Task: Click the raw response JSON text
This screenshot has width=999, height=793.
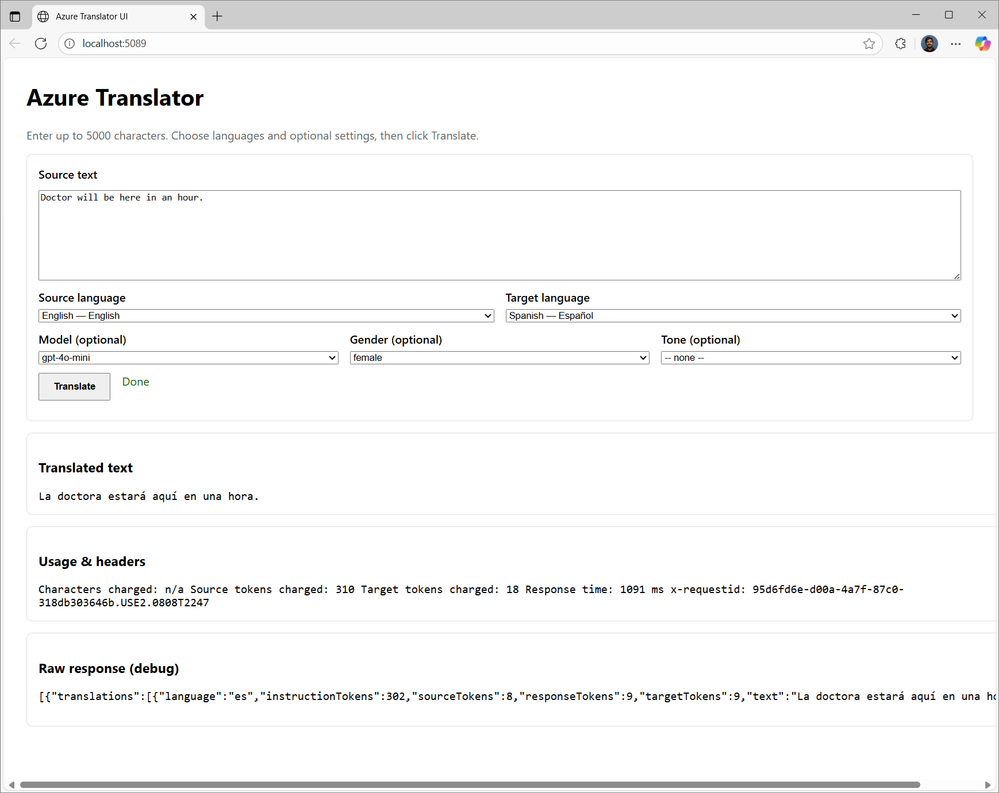Action: pos(517,696)
